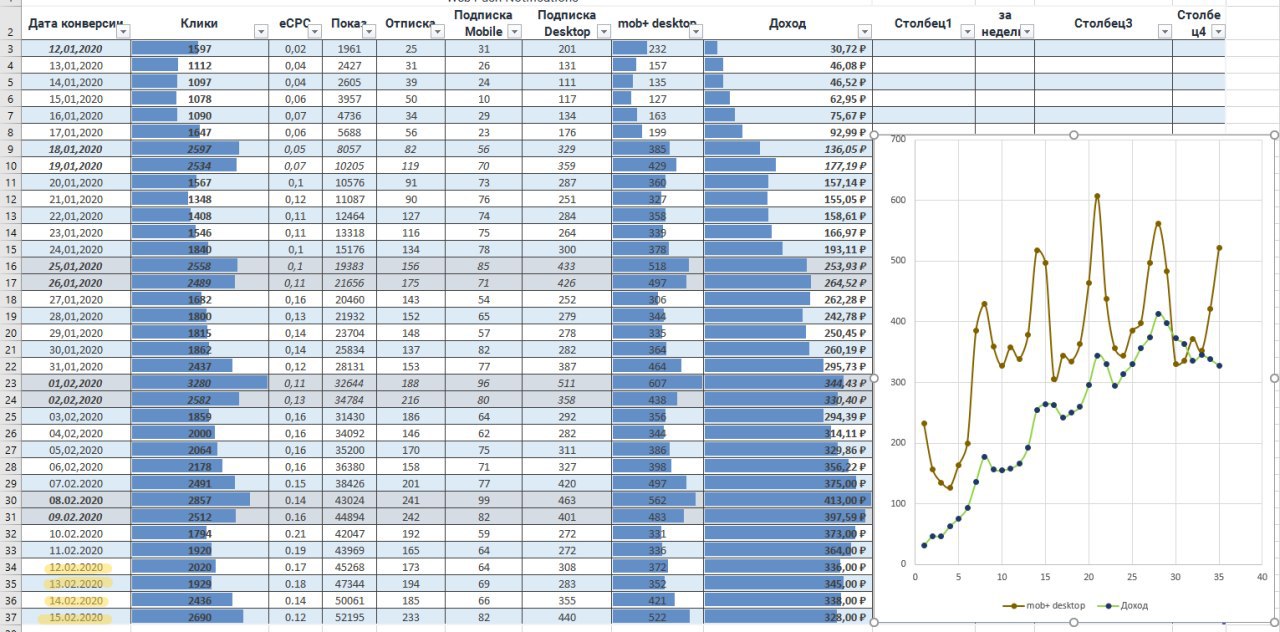This screenshot has height=632, width=1280.
Task: Select the date cell 01,02,2020
Action: point(76,383)
